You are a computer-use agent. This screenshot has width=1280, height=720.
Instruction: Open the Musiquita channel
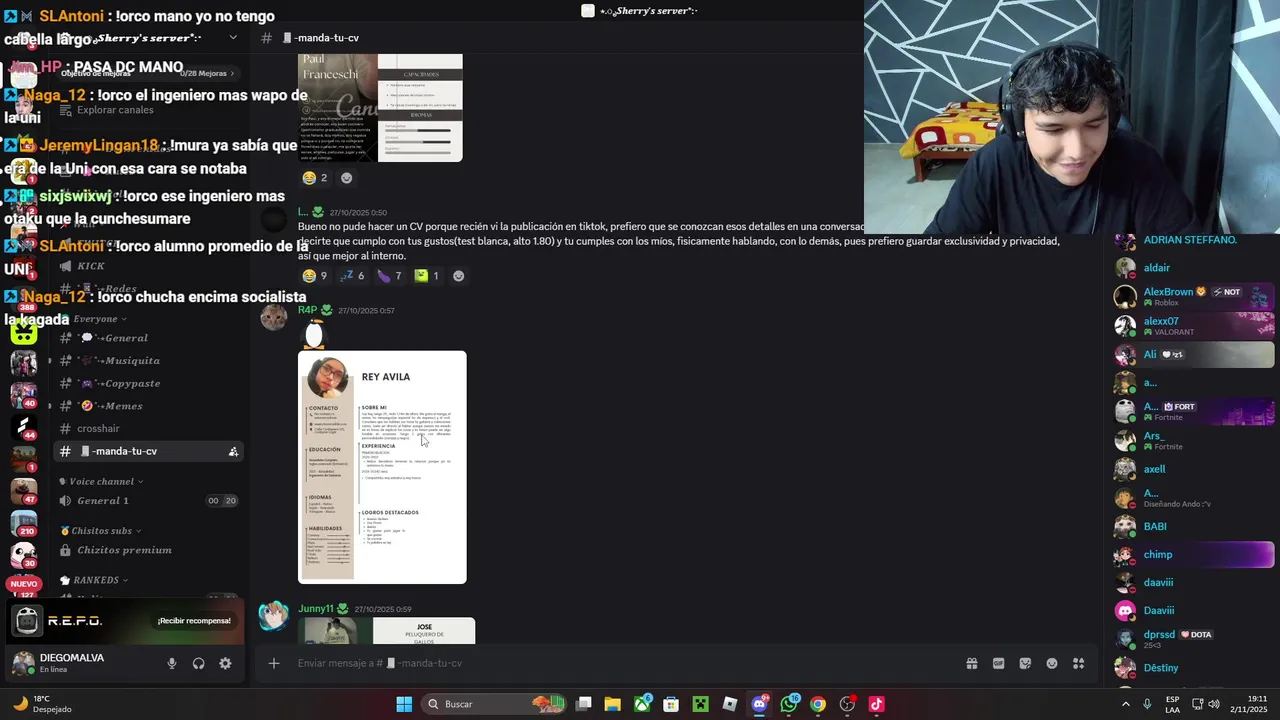tap(148, 360)
